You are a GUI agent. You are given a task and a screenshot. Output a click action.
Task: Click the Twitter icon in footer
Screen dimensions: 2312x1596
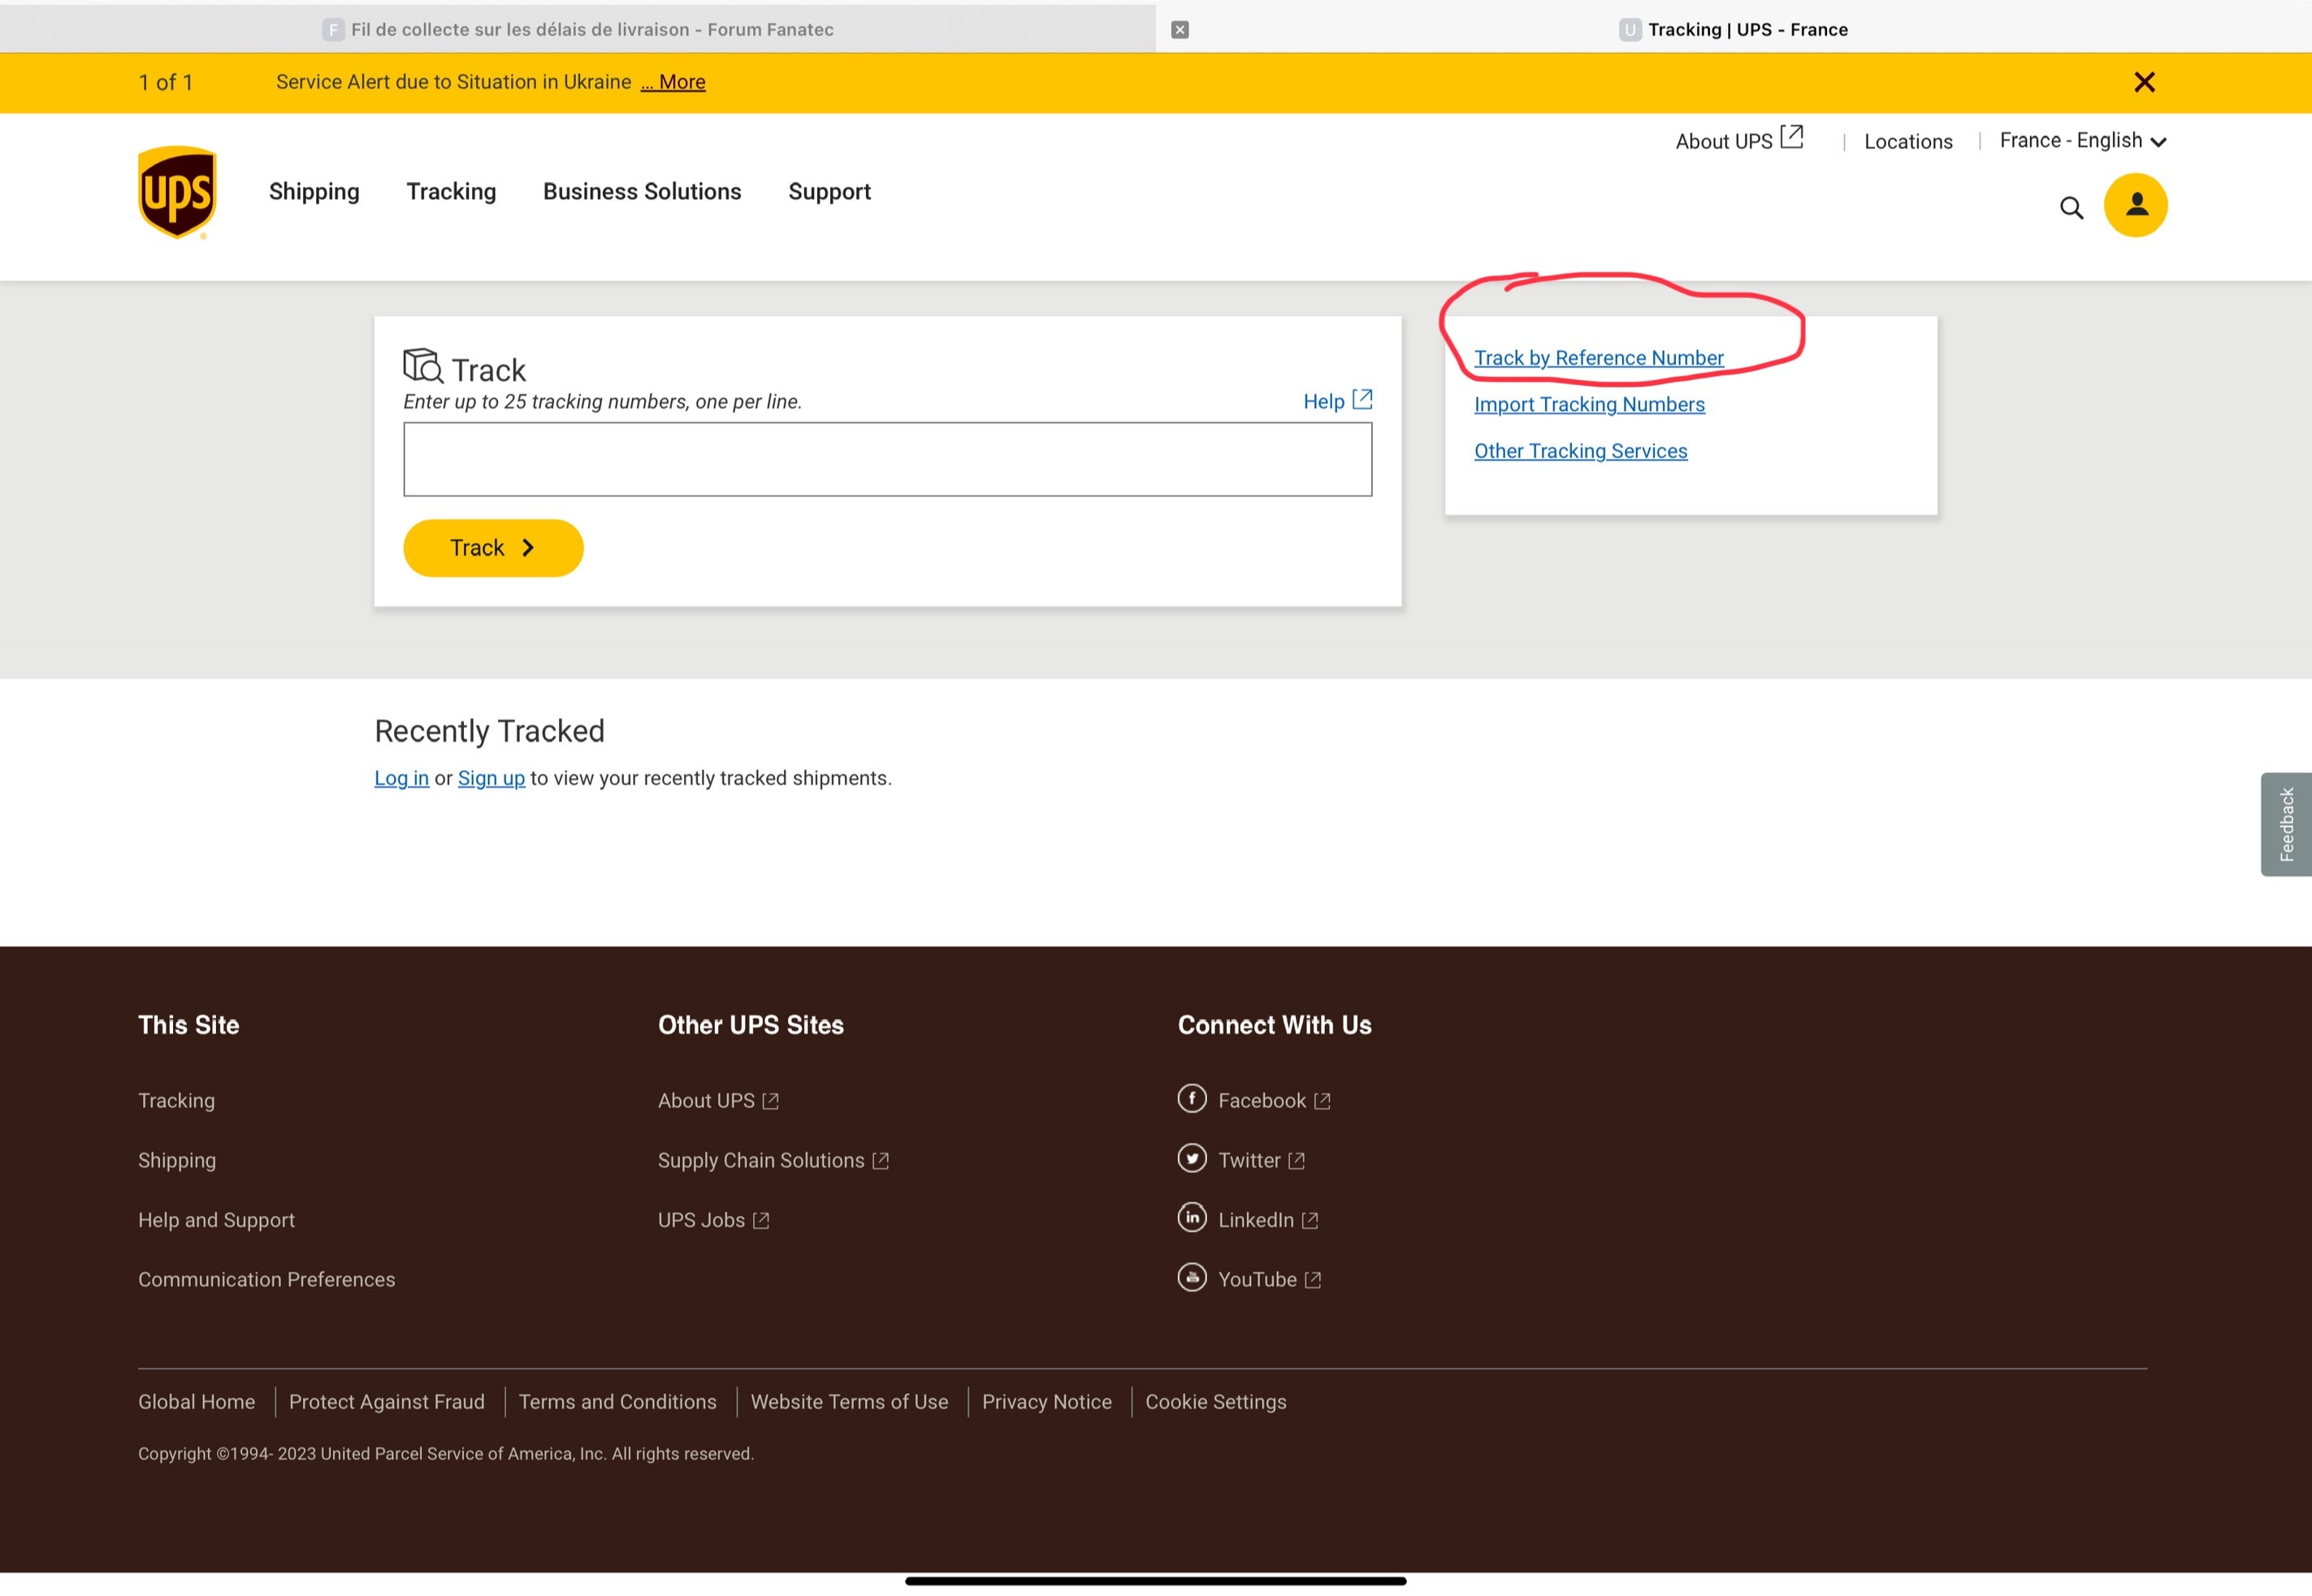1191,1158
